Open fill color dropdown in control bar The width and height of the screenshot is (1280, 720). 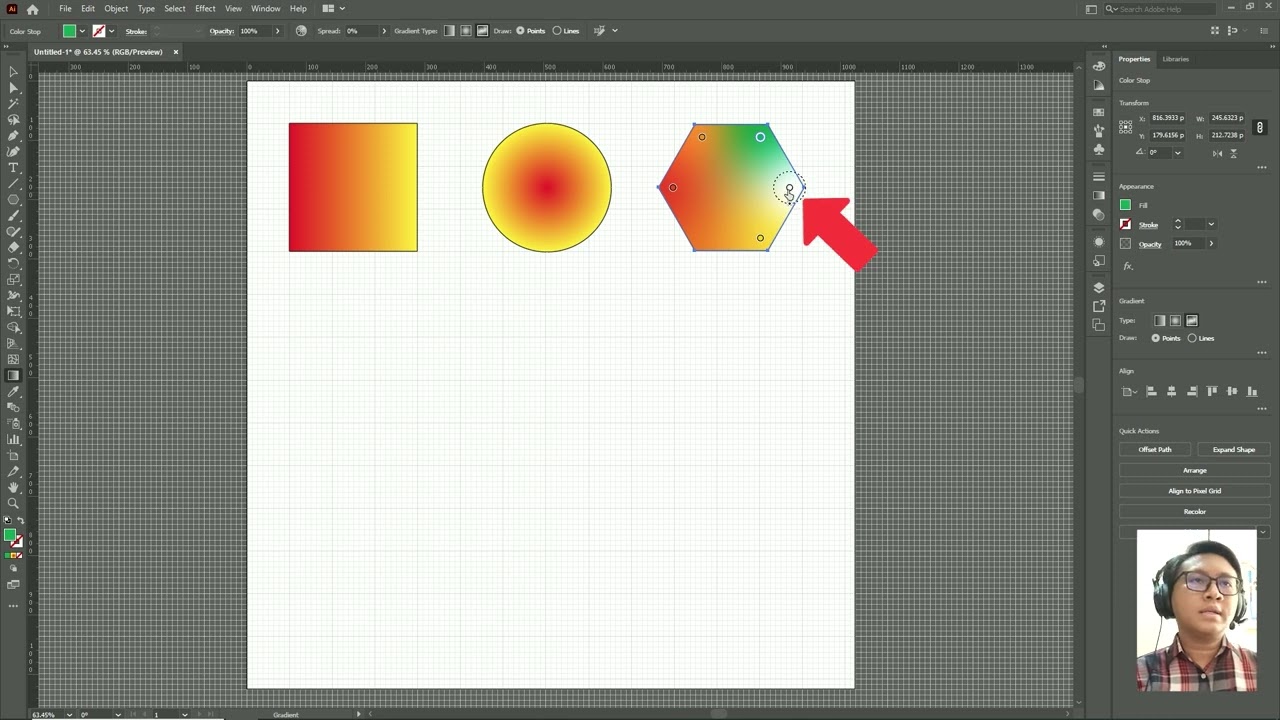click(82, 31)
